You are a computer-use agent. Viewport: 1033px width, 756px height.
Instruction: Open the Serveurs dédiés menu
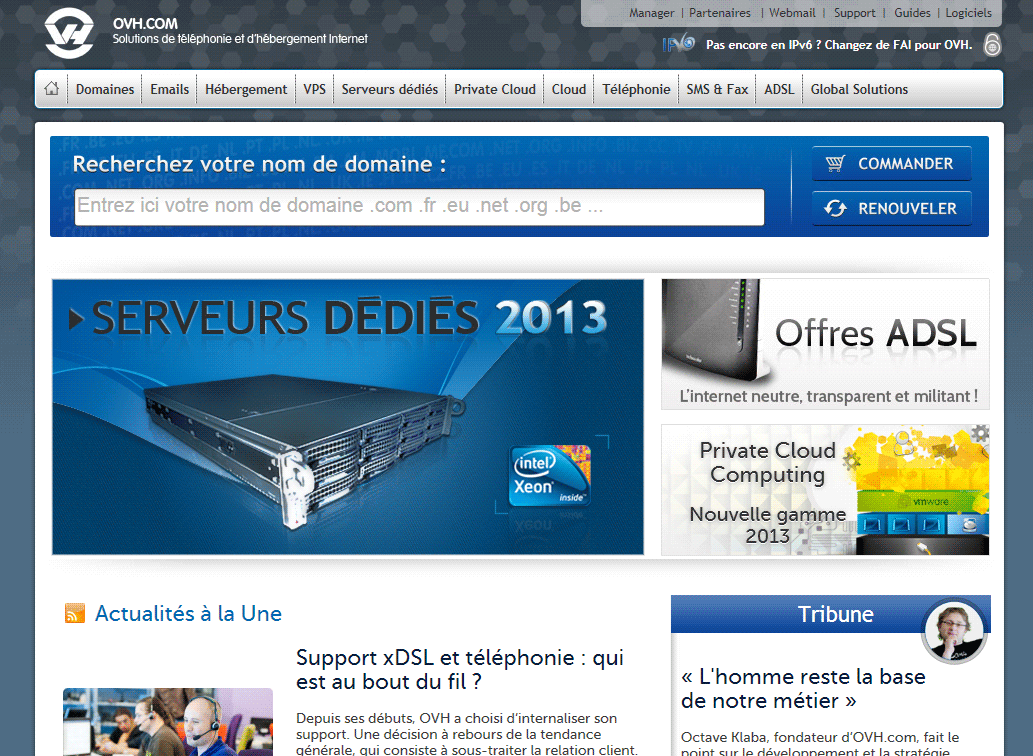click(x=389, y=89)
